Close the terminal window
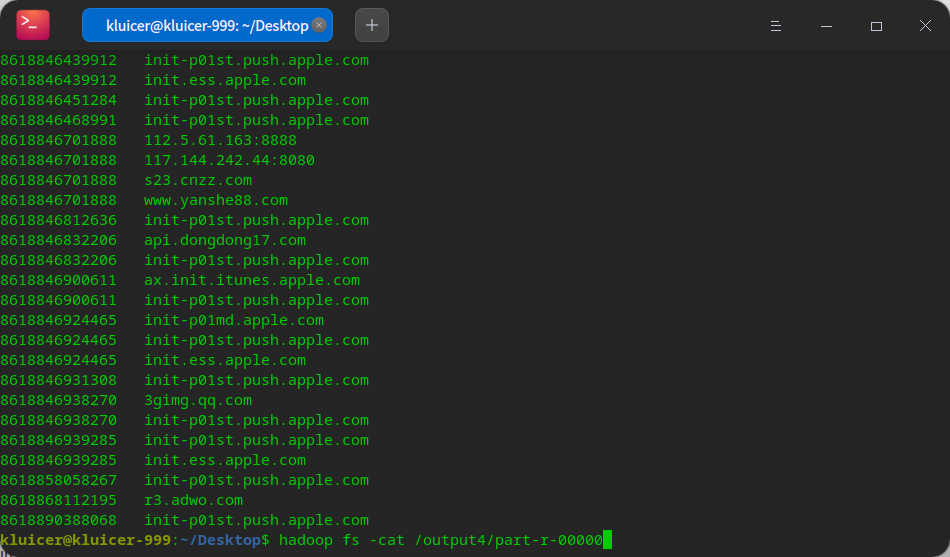Viewport: 950px width, 557px height. point(925,25)
